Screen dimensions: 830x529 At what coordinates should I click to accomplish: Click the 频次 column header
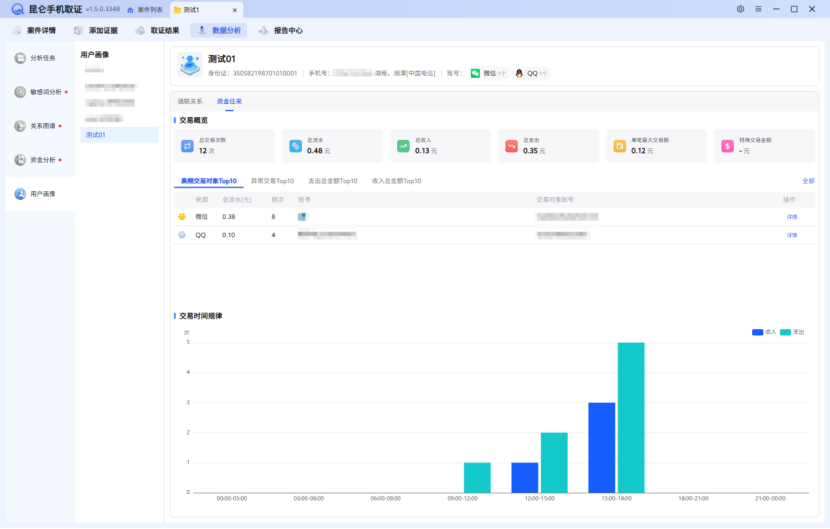pyautogui.click(x=277, y=200)
